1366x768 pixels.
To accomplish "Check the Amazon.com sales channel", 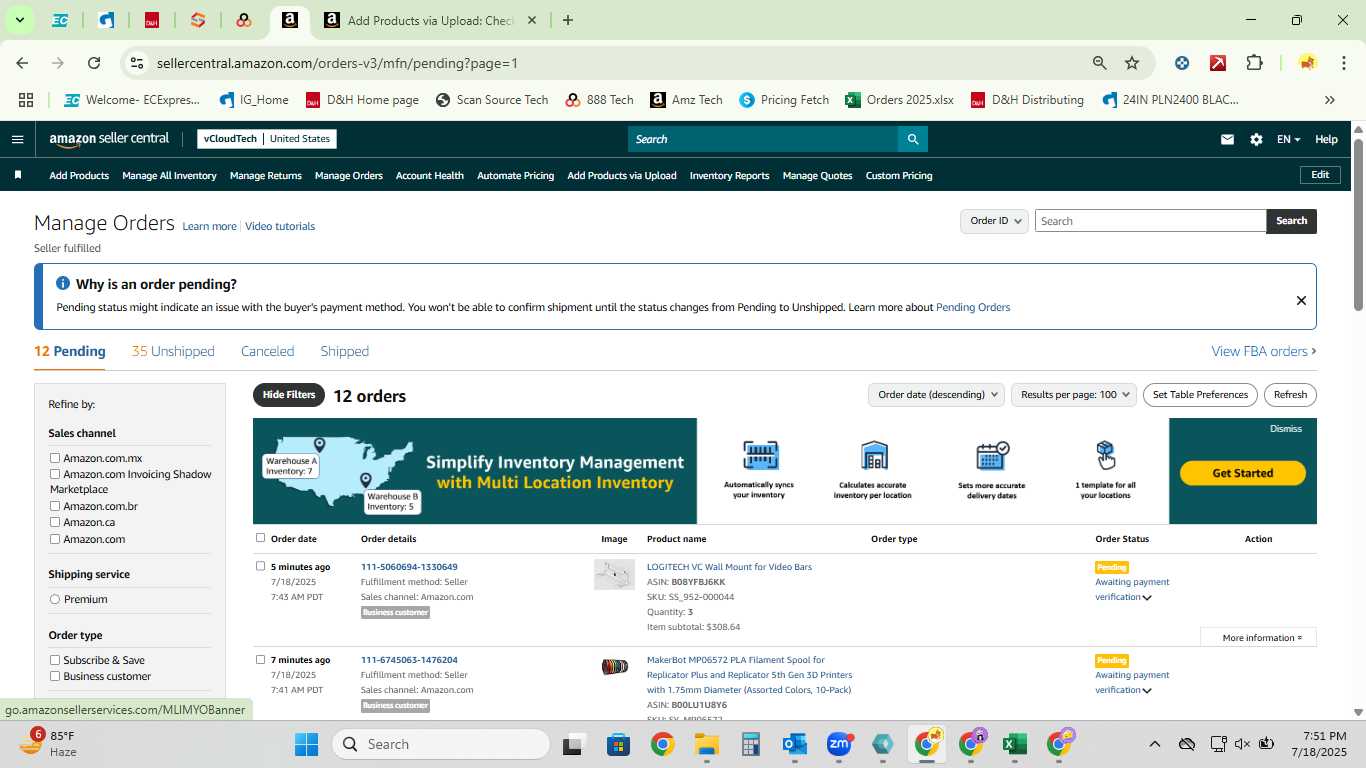I will 55,539.
